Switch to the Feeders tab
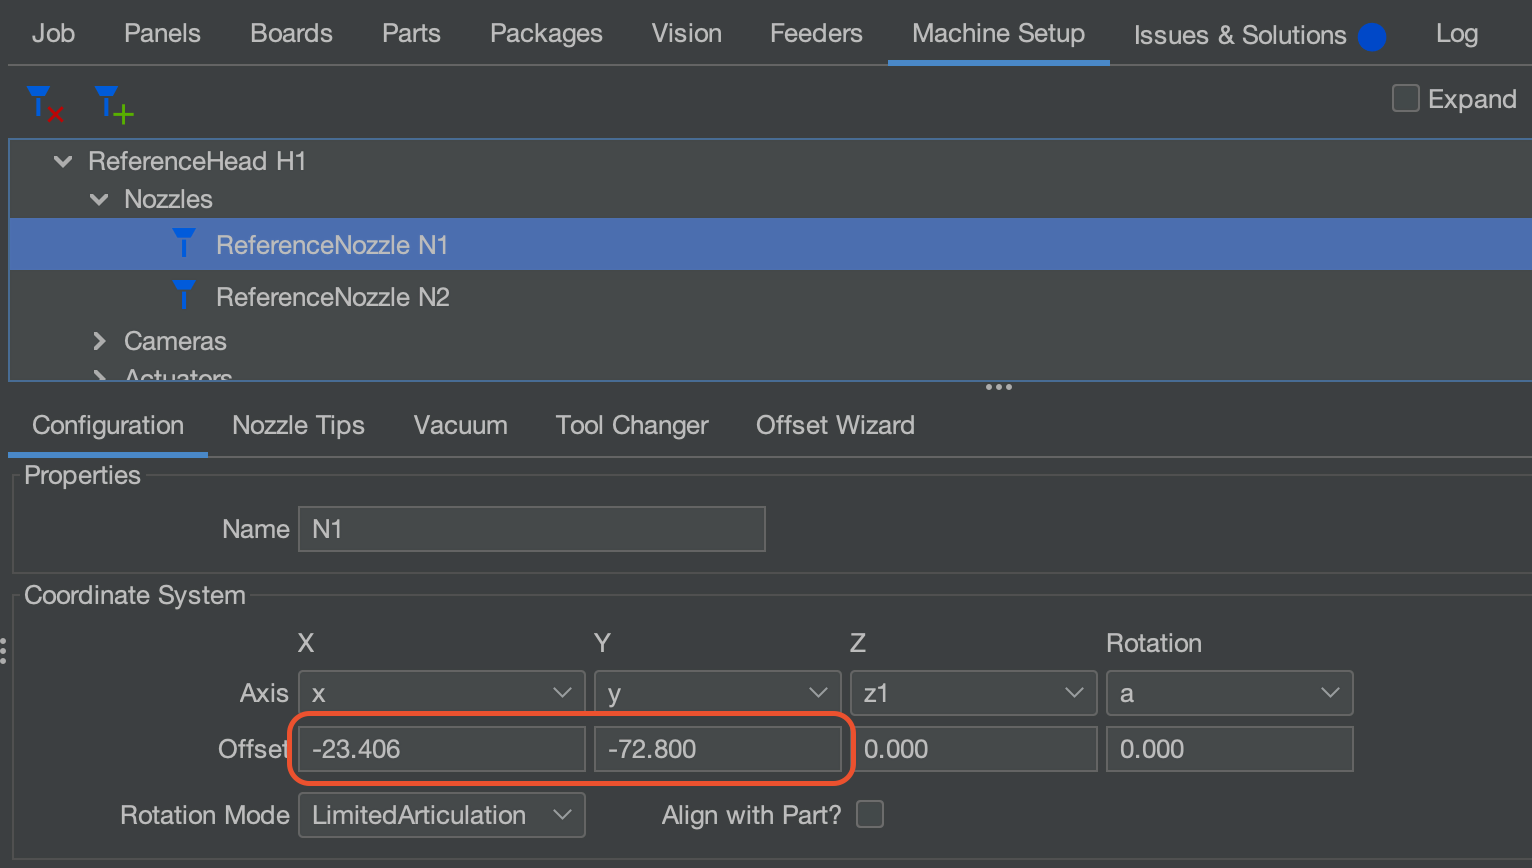Image resolution: width=1532 pixels, height=868 pixels. click(816, 33)
